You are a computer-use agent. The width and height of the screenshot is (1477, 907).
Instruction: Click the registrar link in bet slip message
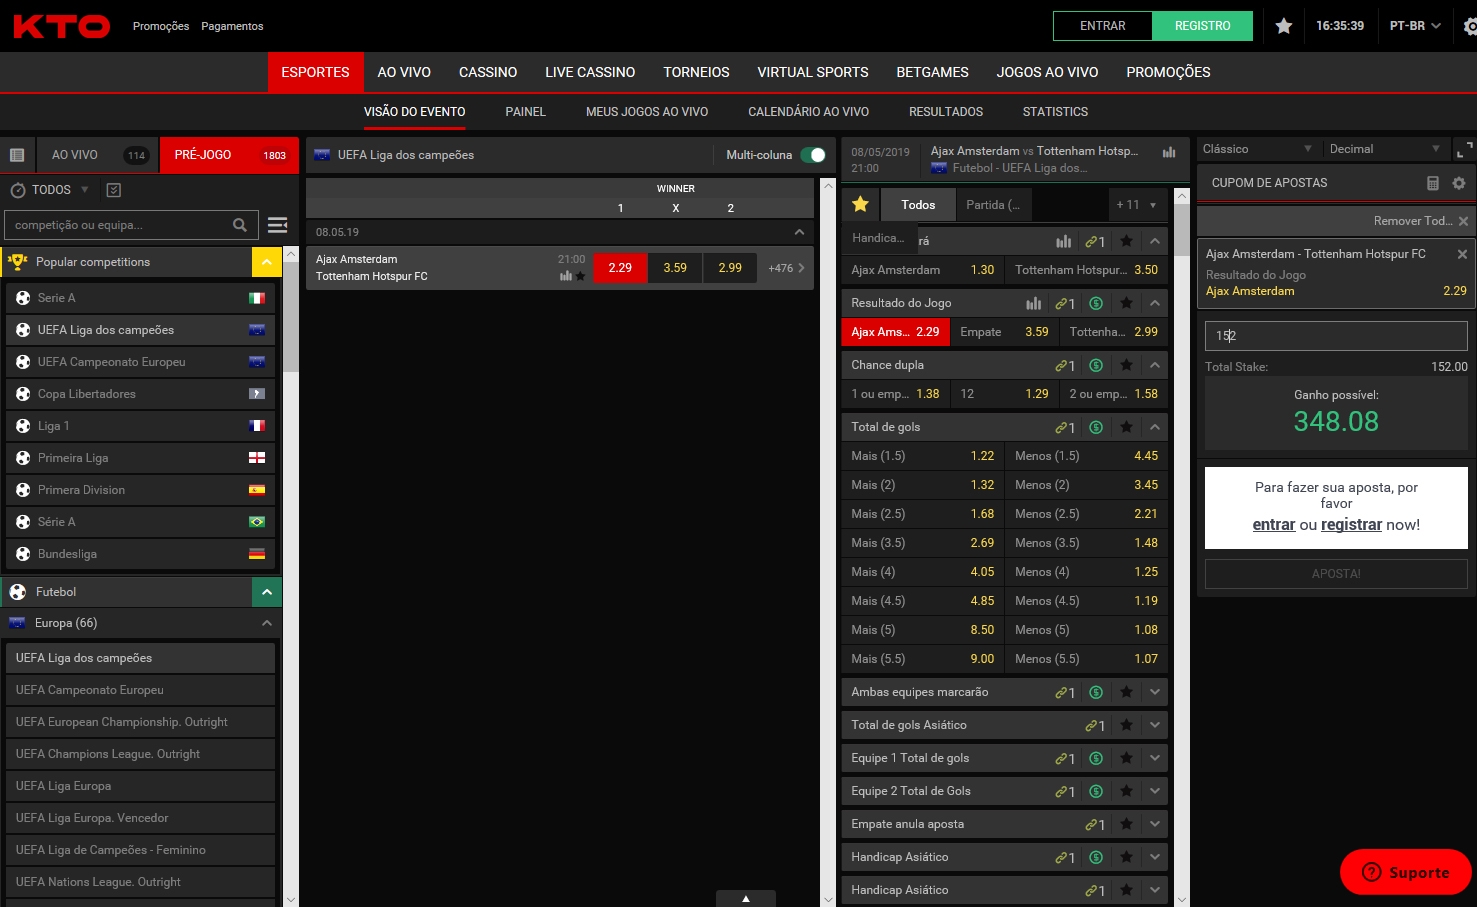click(x=1351, y=525)
